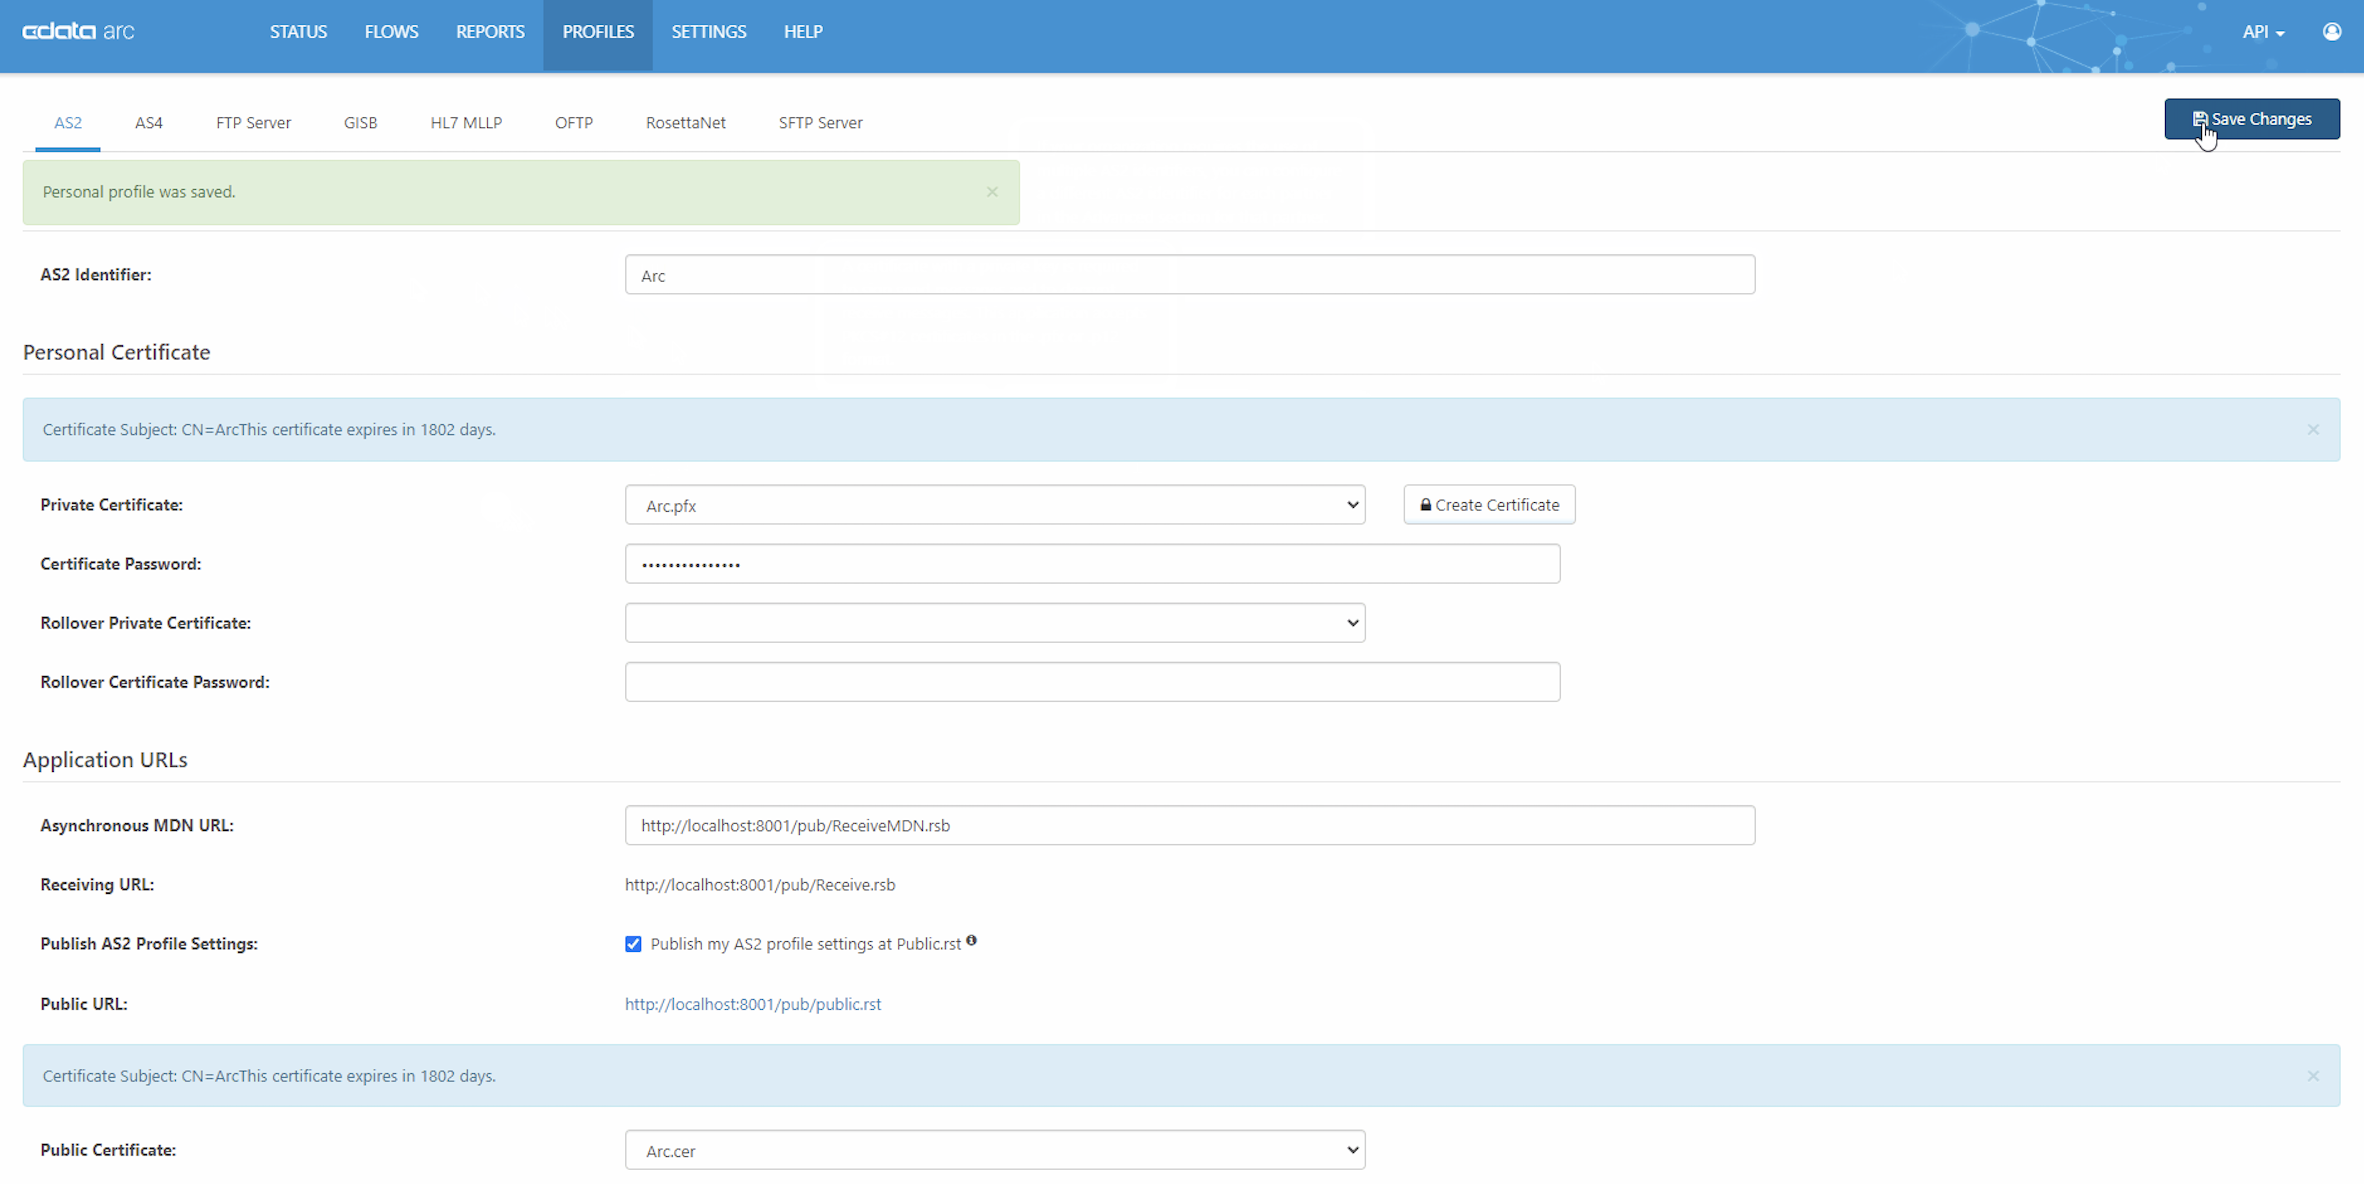The width and height of the screenshot is (2364, 1184).
Task: Open the SFTP Server tab
Action: 819,122
